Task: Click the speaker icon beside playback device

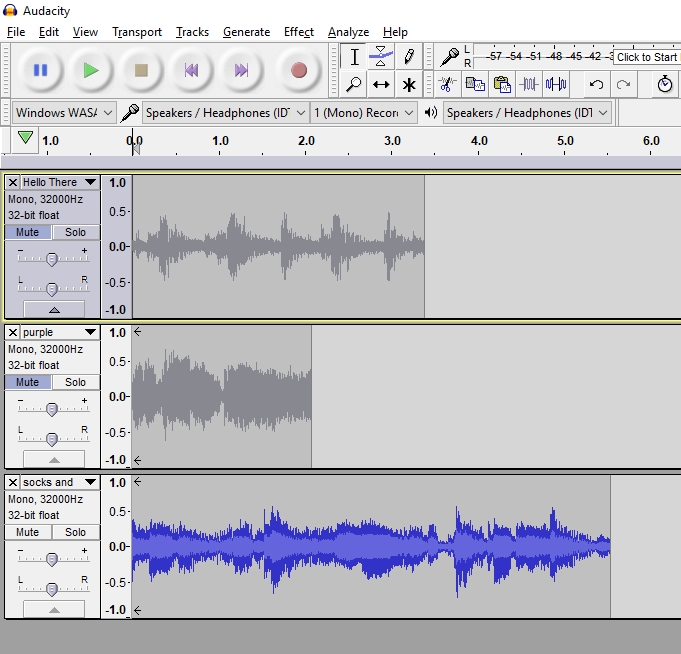Action: [430, 113]
